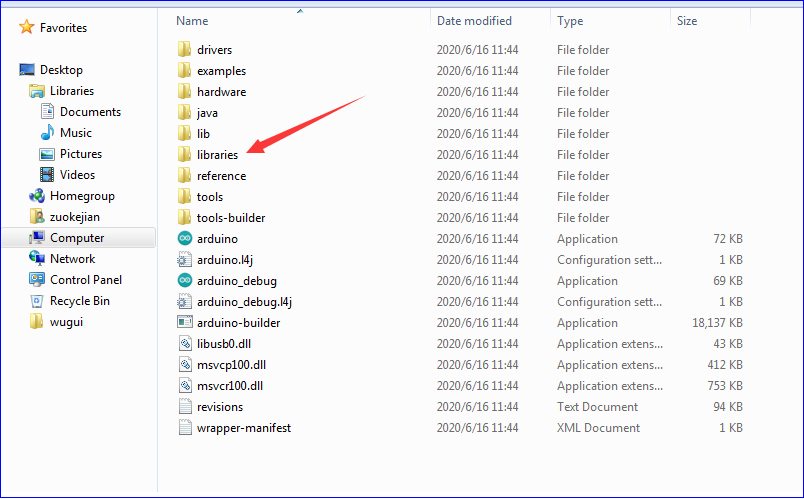Click the libusb0.dll file icon
The image size is (804, 499).
(x=185, y=344)
